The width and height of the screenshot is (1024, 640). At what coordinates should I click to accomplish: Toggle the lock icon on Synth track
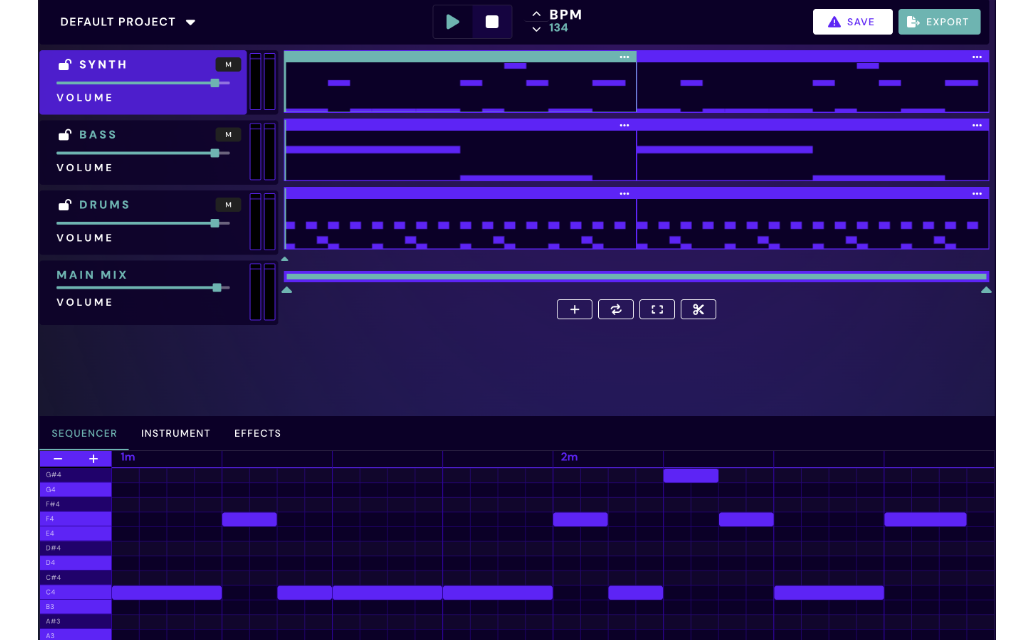tap(65, 65)
